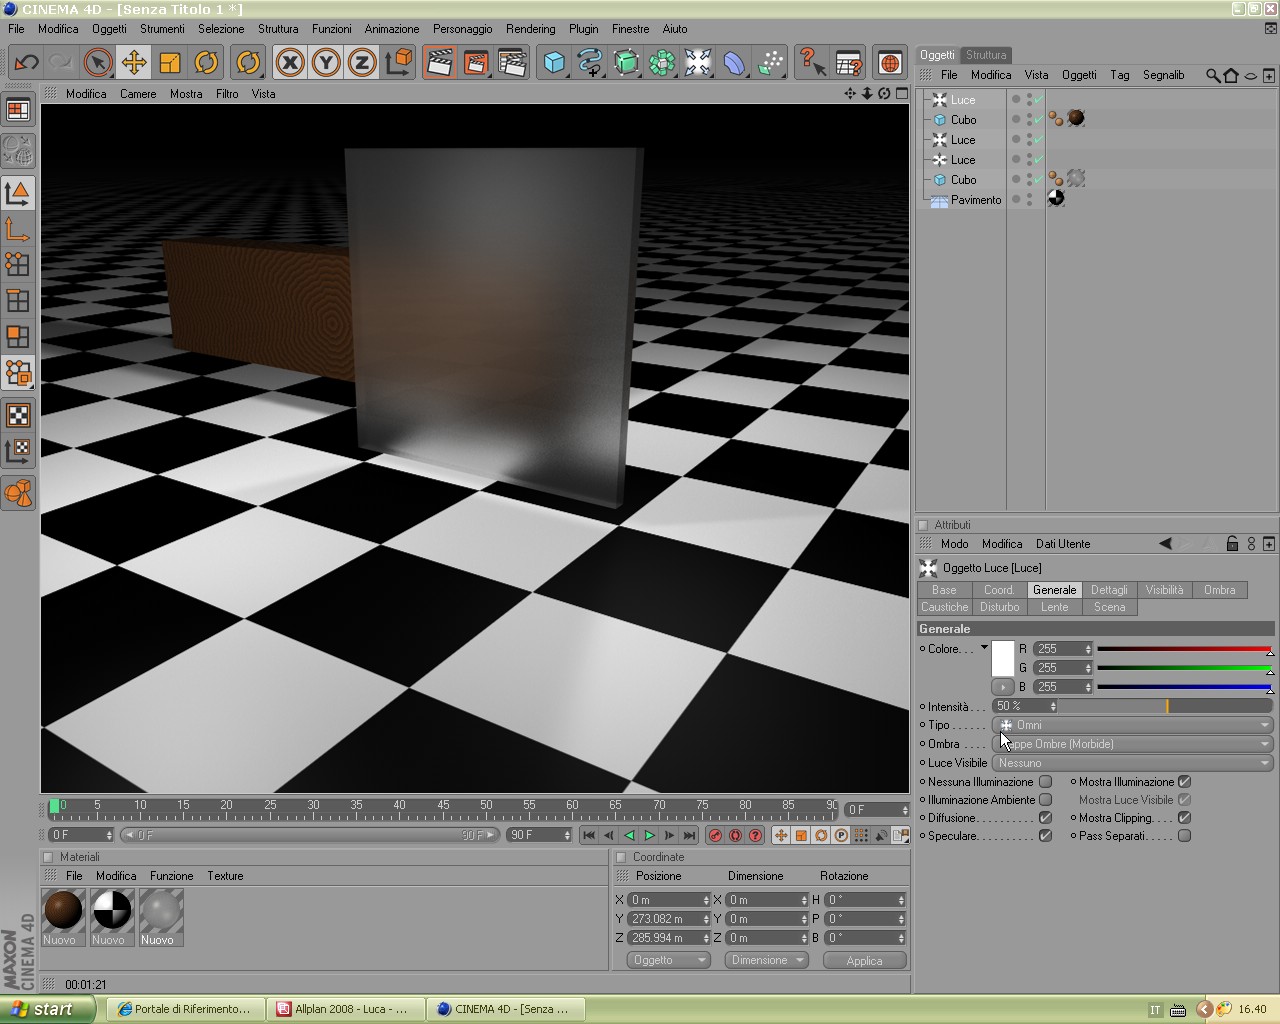Screen dimensions: 1280x1024
Task: Activate the Scale tool
Action: [x=170, y=63]
